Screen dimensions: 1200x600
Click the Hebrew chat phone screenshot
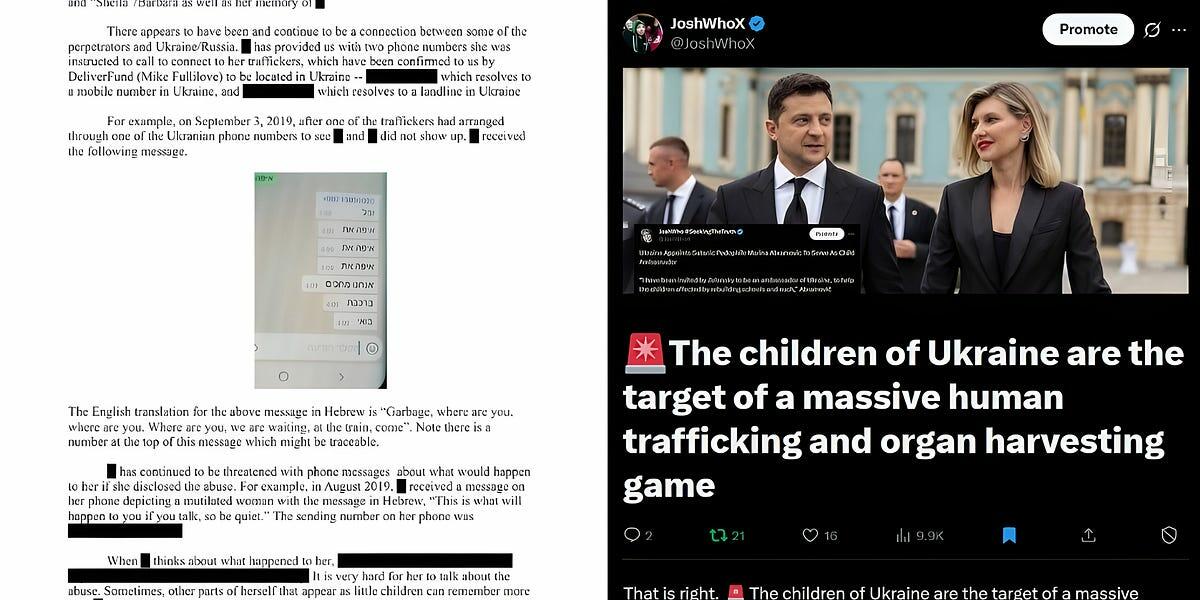tap(320, 280)
